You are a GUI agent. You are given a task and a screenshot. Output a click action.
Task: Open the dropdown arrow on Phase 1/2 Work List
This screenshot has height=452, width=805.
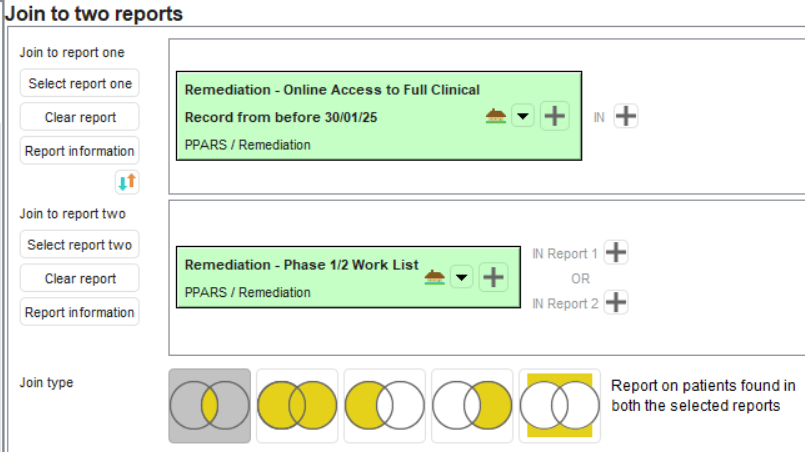coord(461,277)
